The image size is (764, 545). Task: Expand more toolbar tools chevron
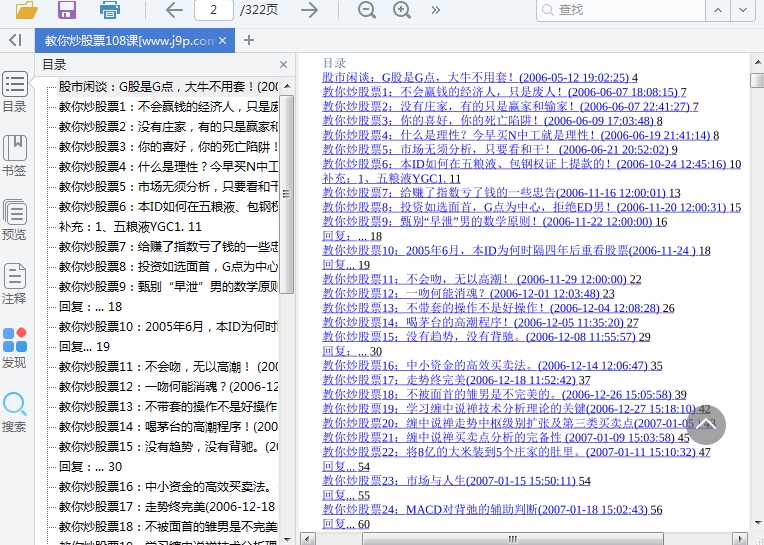436,10
